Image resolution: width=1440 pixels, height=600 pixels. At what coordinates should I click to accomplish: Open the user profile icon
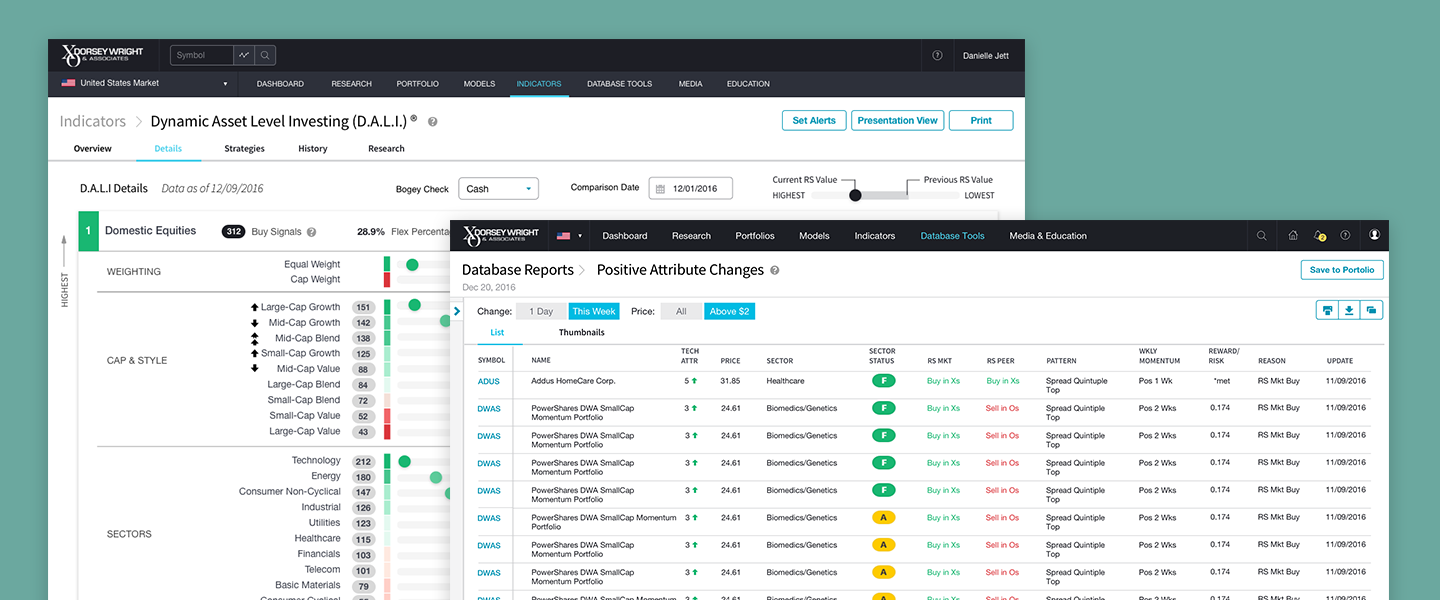click(1374, 236)
